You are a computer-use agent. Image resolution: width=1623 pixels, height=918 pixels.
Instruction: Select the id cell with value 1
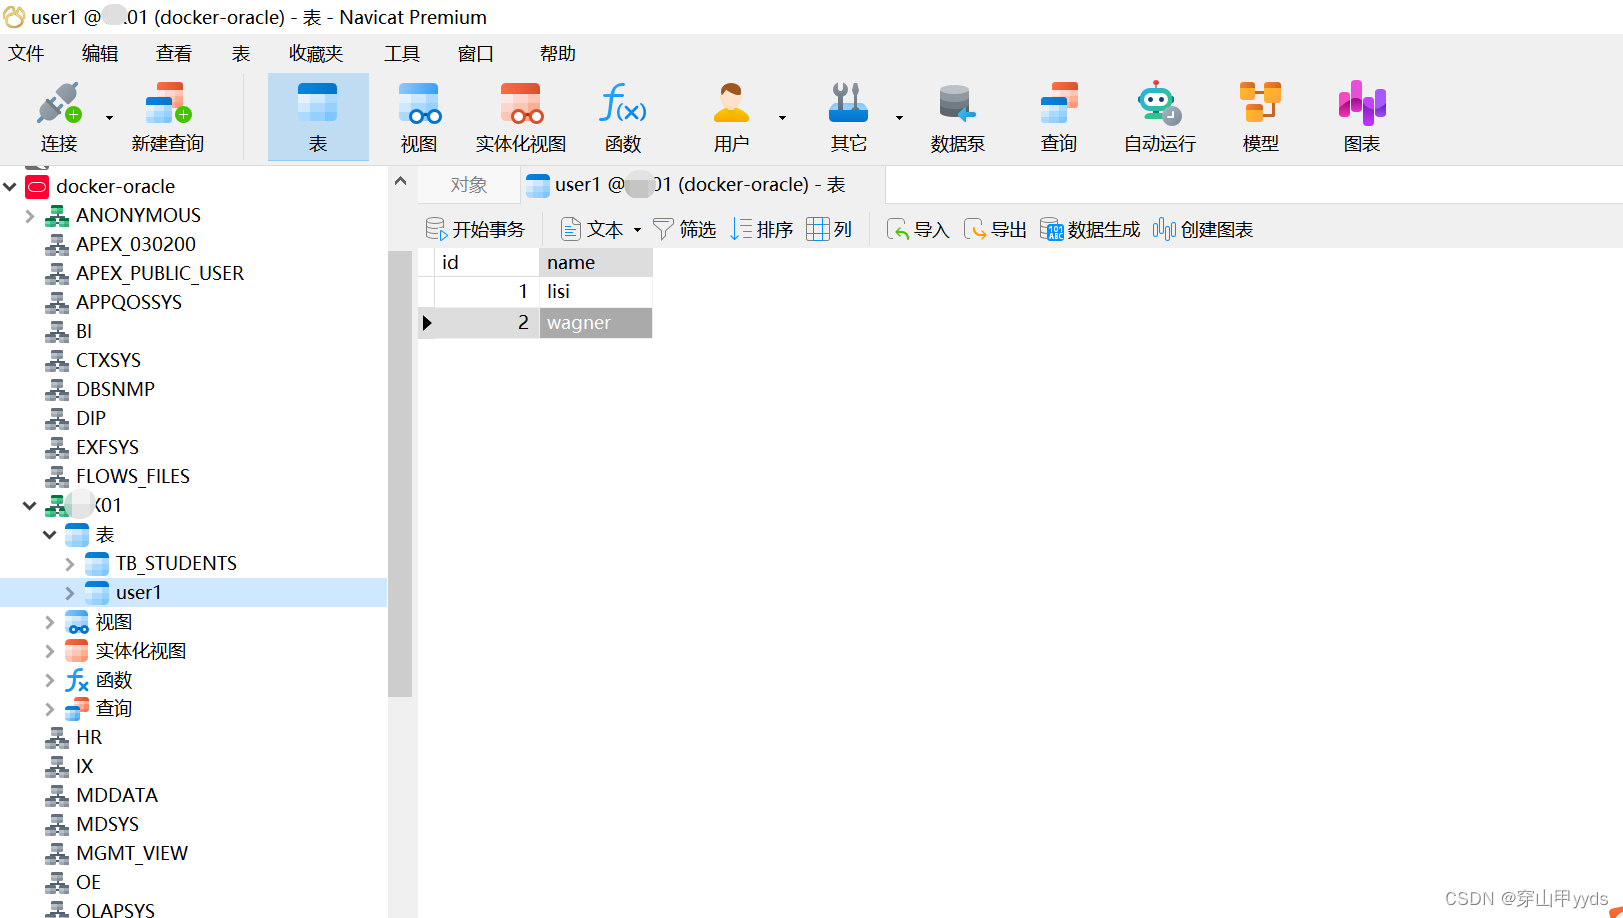click(x=487, y=291)
